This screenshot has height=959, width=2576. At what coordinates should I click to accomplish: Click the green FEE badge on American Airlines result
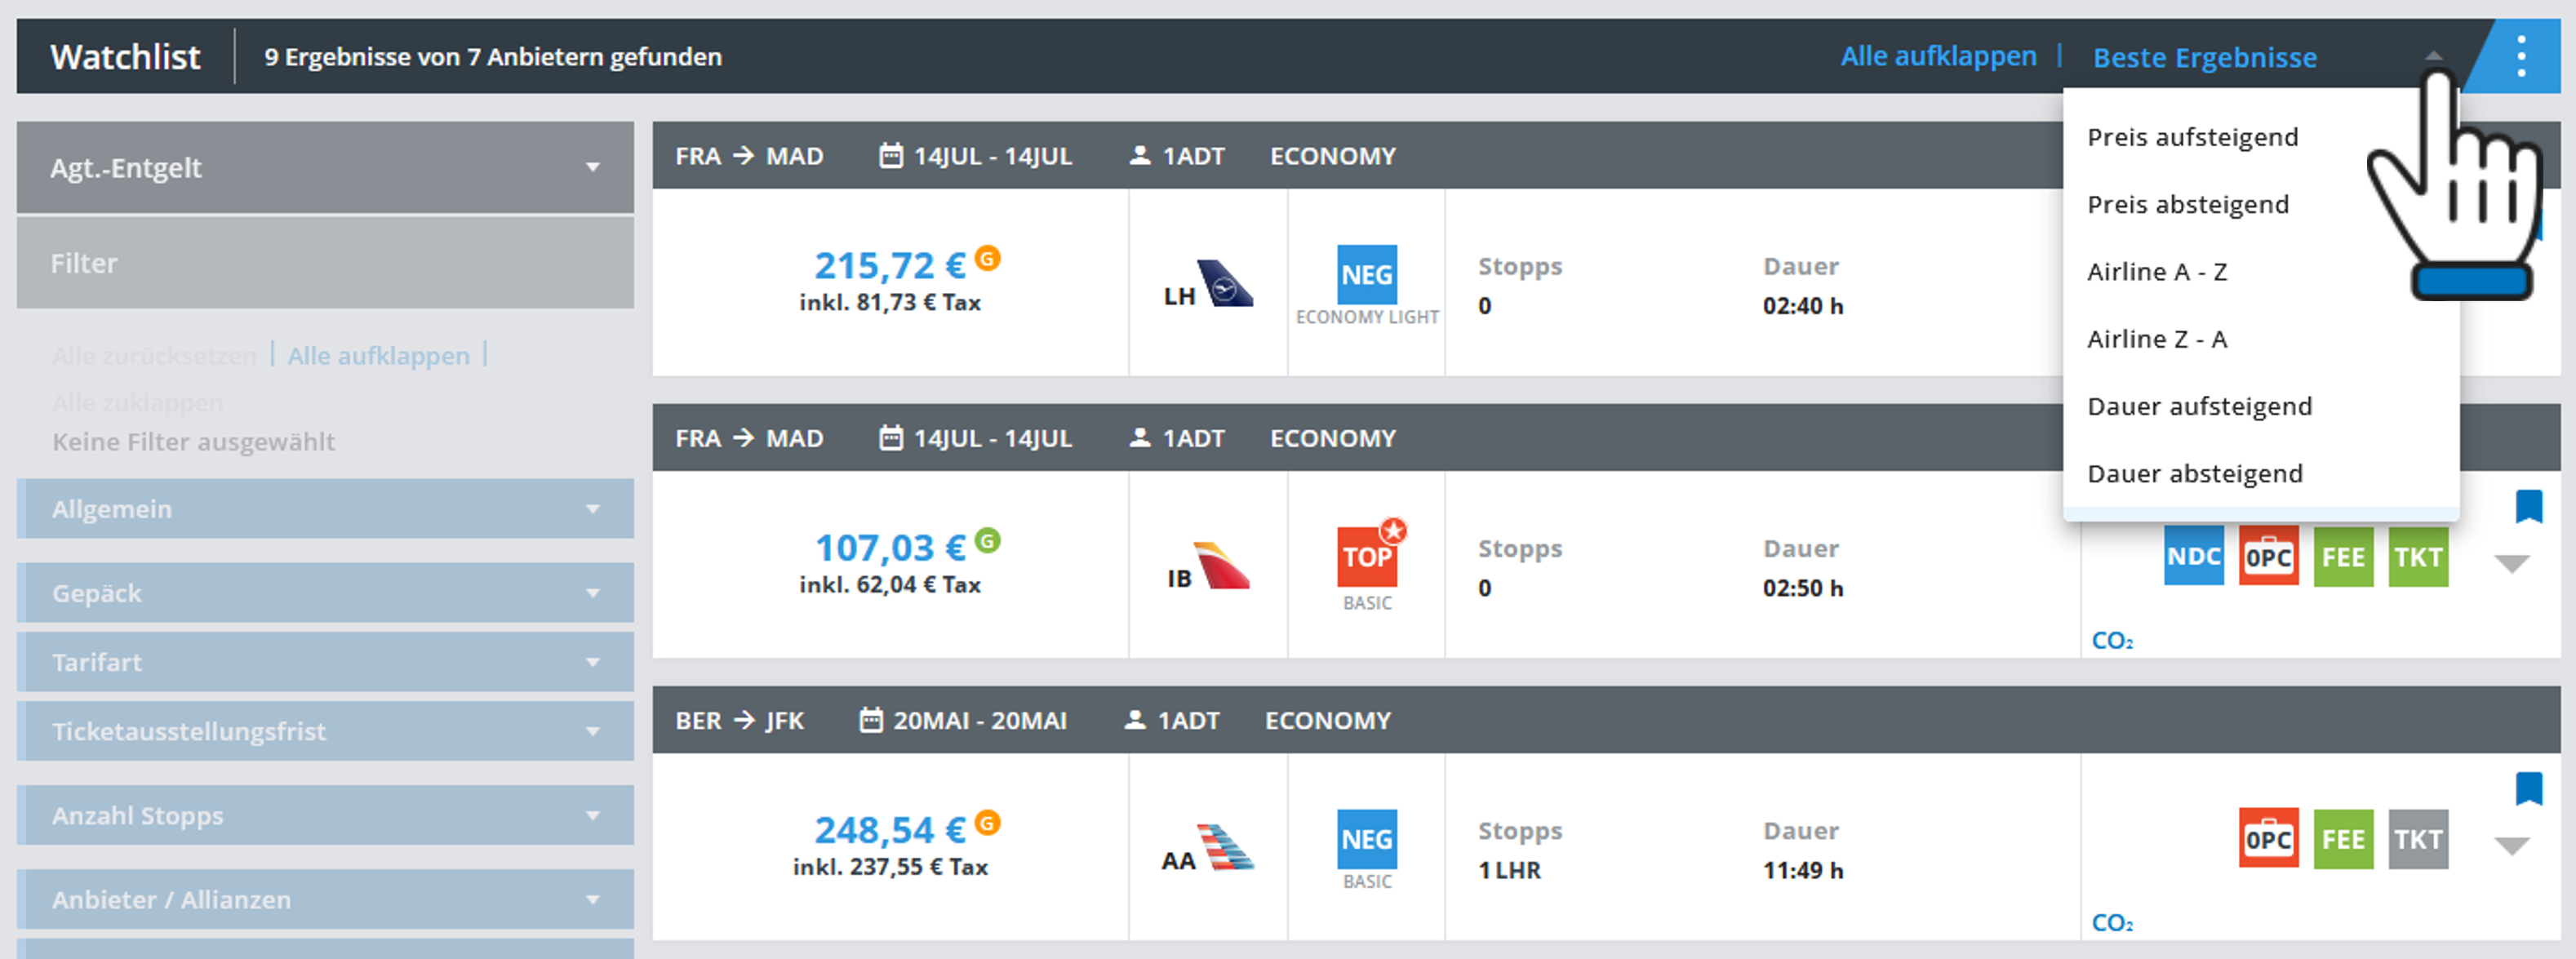pyautogui.click(x=2343, y=839)
